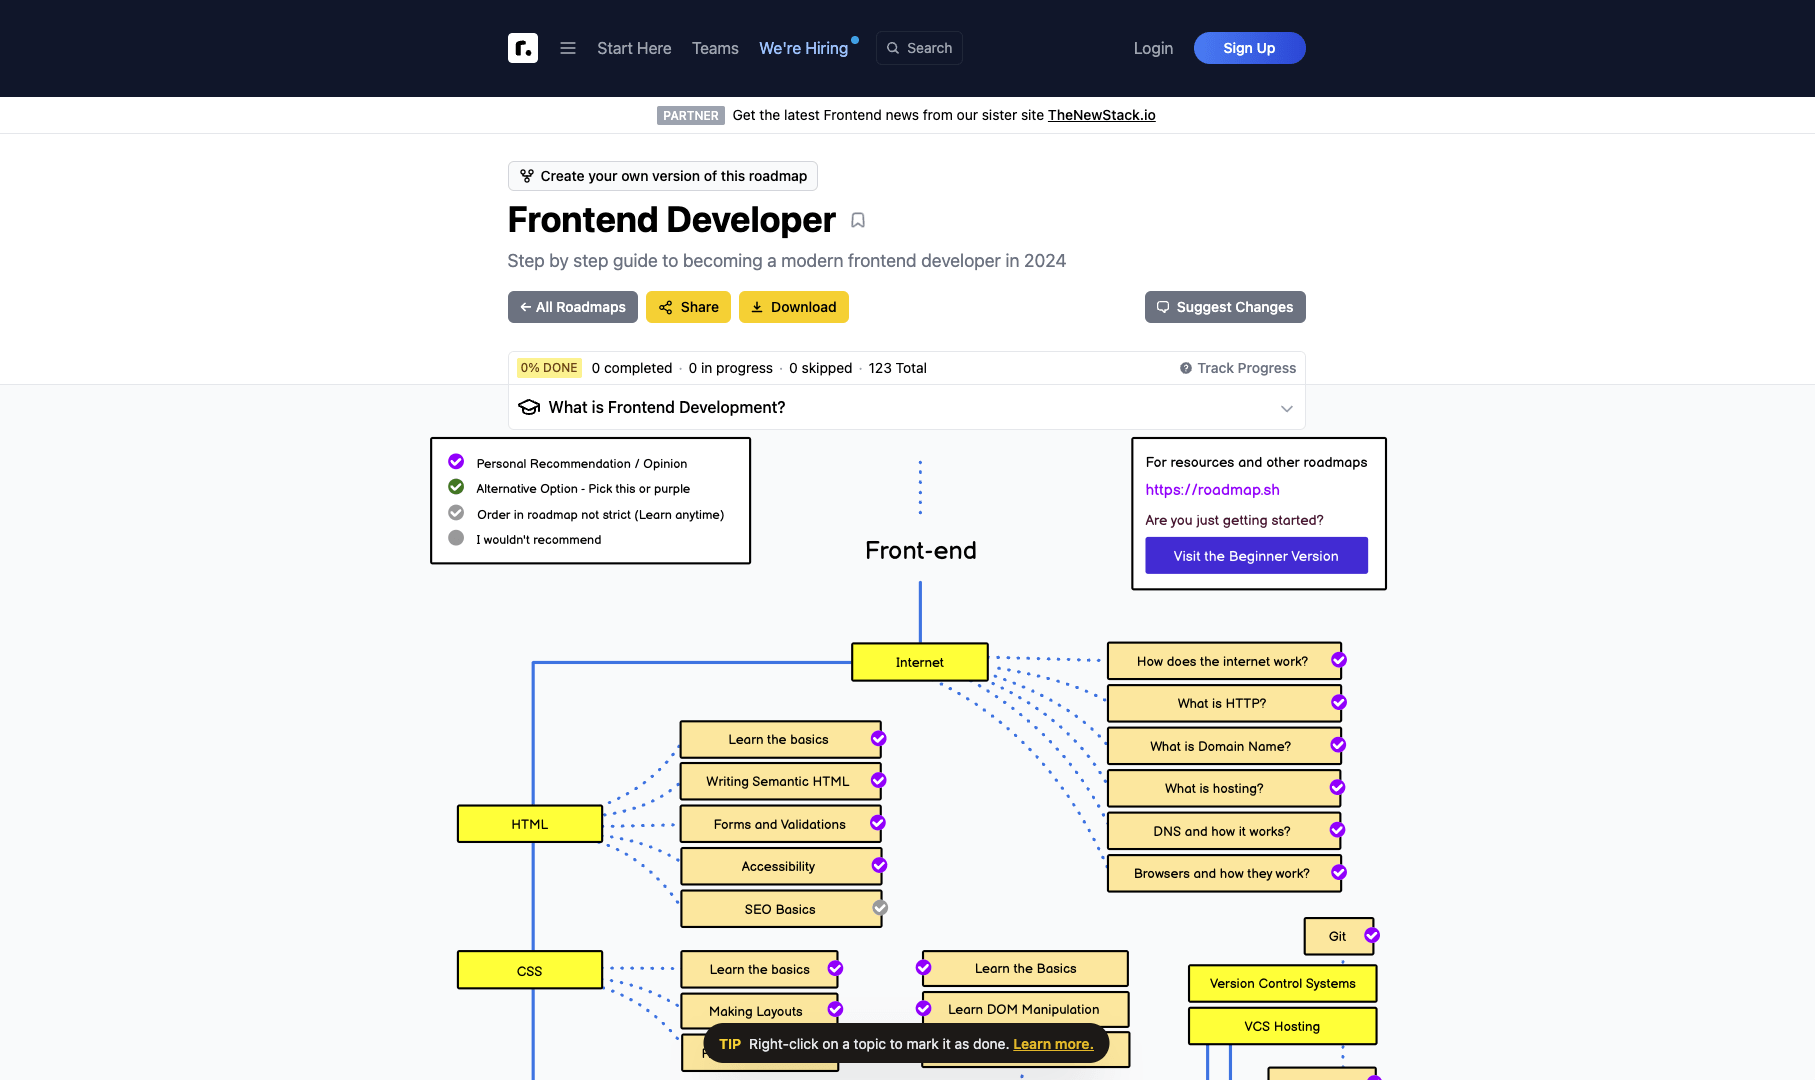Click checkmark on DNS and how it works

(x=1337, y=831)
